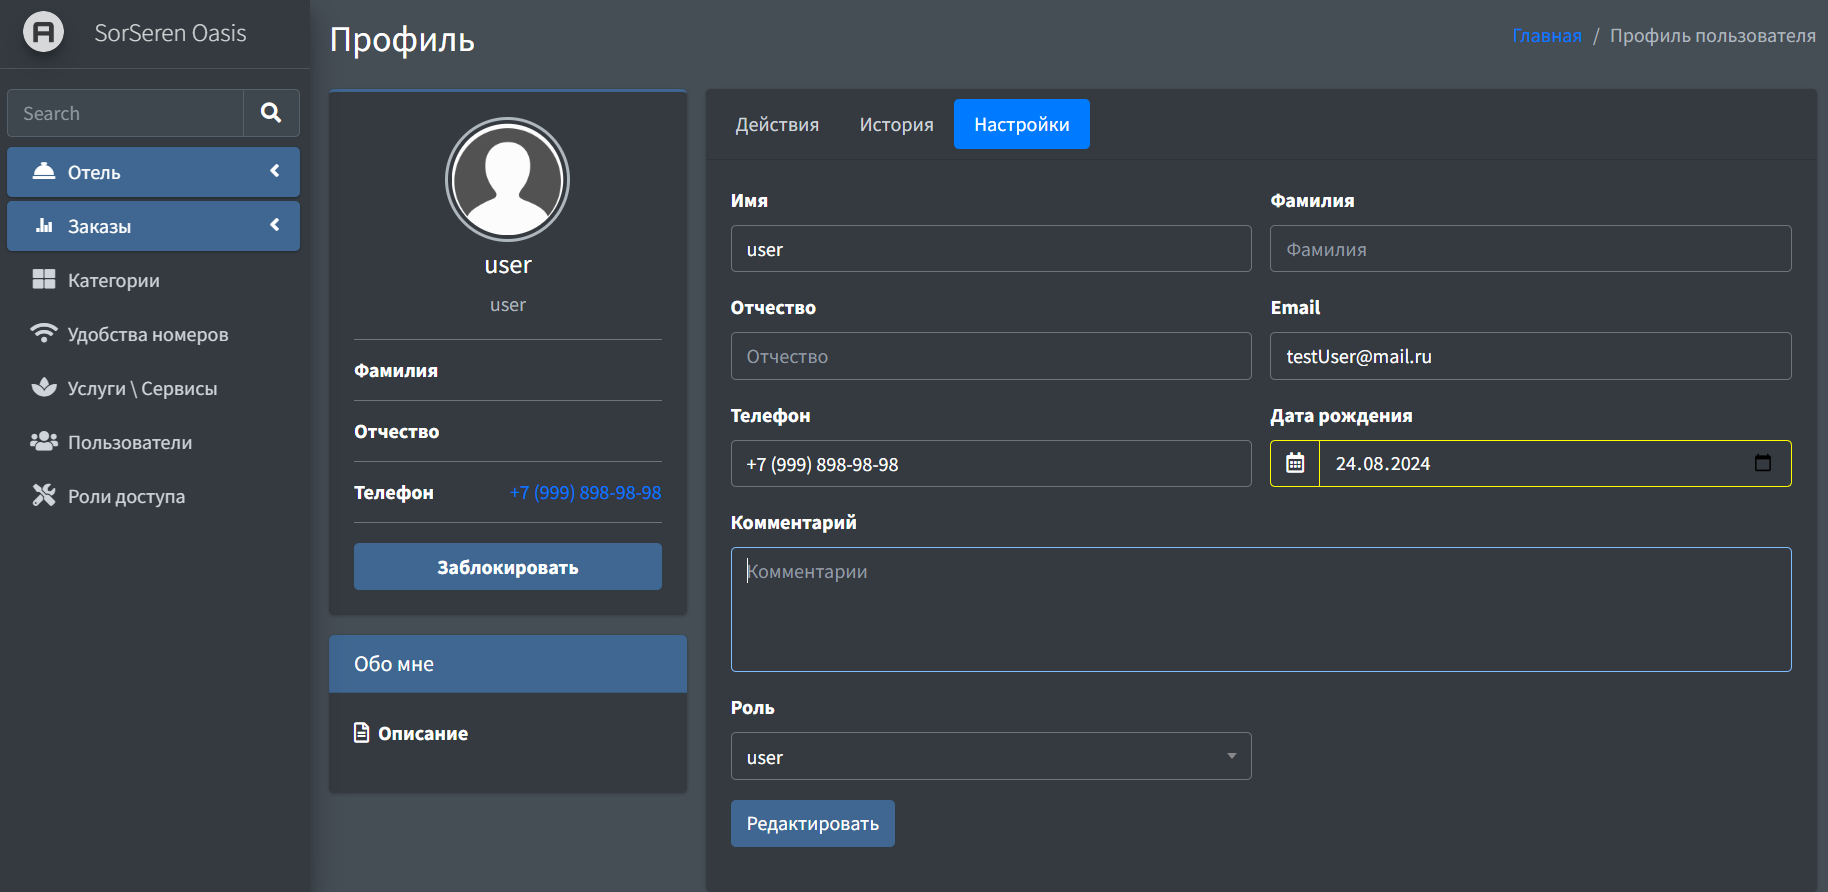Expand the Отель sidebar menu
This screenshot has height=892, width=1828.
(x=153, y=172)
